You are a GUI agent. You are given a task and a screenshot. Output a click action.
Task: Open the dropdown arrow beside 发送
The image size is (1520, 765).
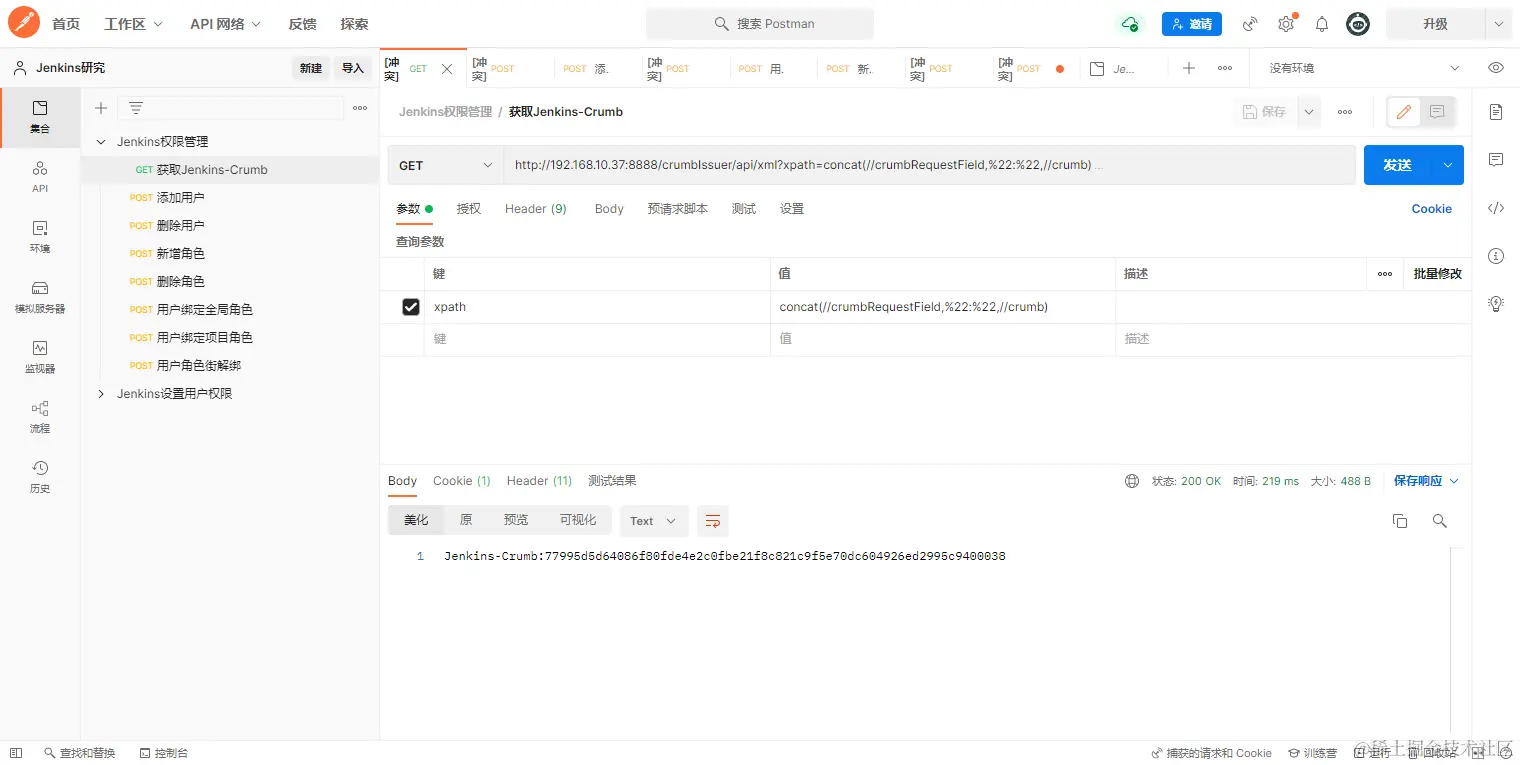click(1447, 165)
